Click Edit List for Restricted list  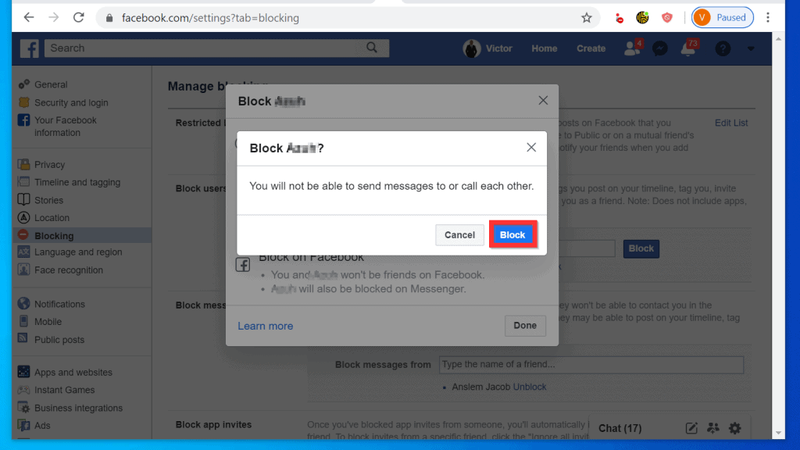(x=731, y=123)
